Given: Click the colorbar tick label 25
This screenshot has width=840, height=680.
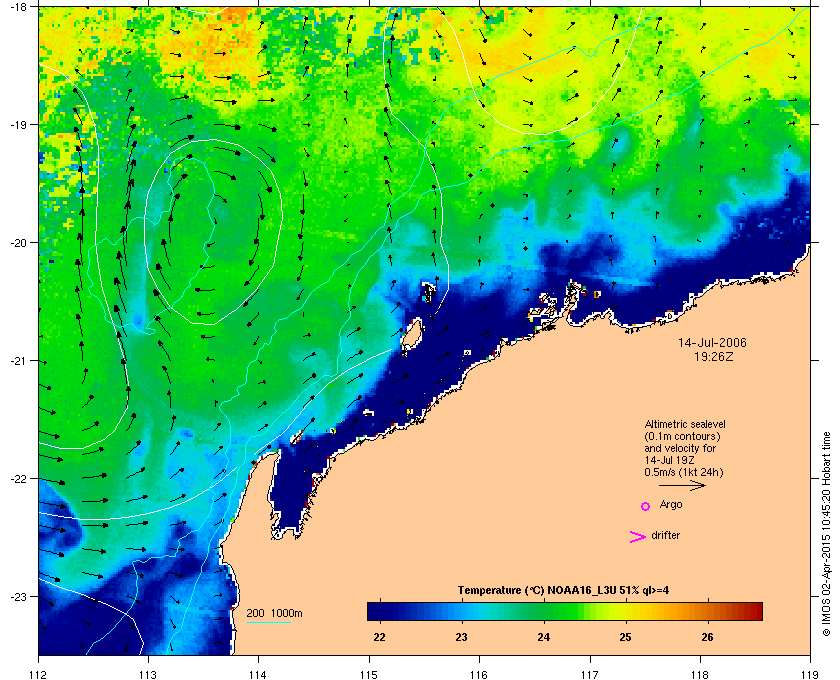Looking at the screenshot, I should click(625, 637).
